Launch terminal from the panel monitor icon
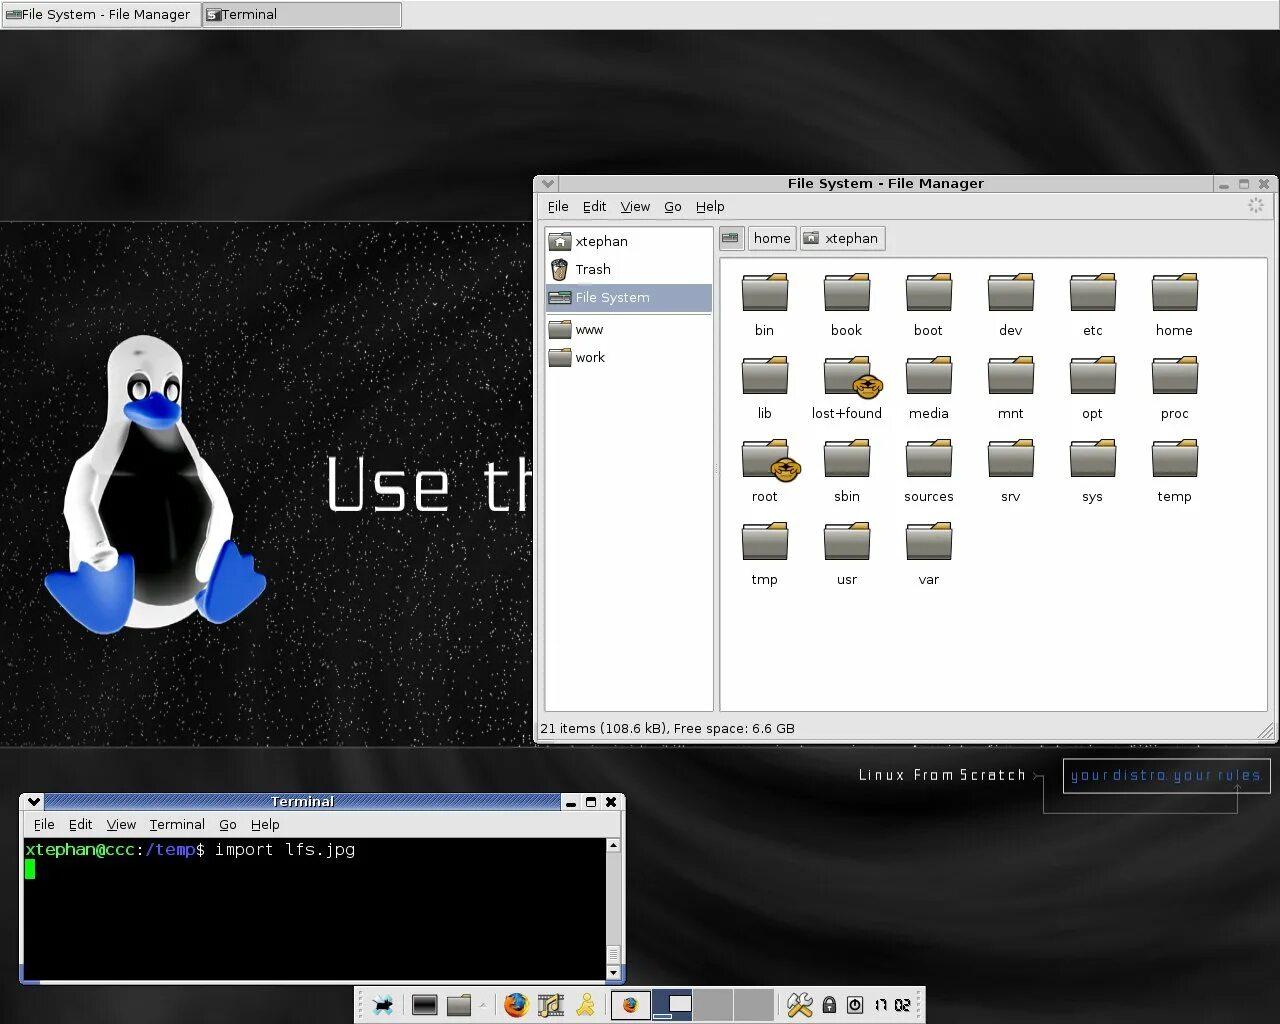The image size is (1280, 1024). [425, 1005]
